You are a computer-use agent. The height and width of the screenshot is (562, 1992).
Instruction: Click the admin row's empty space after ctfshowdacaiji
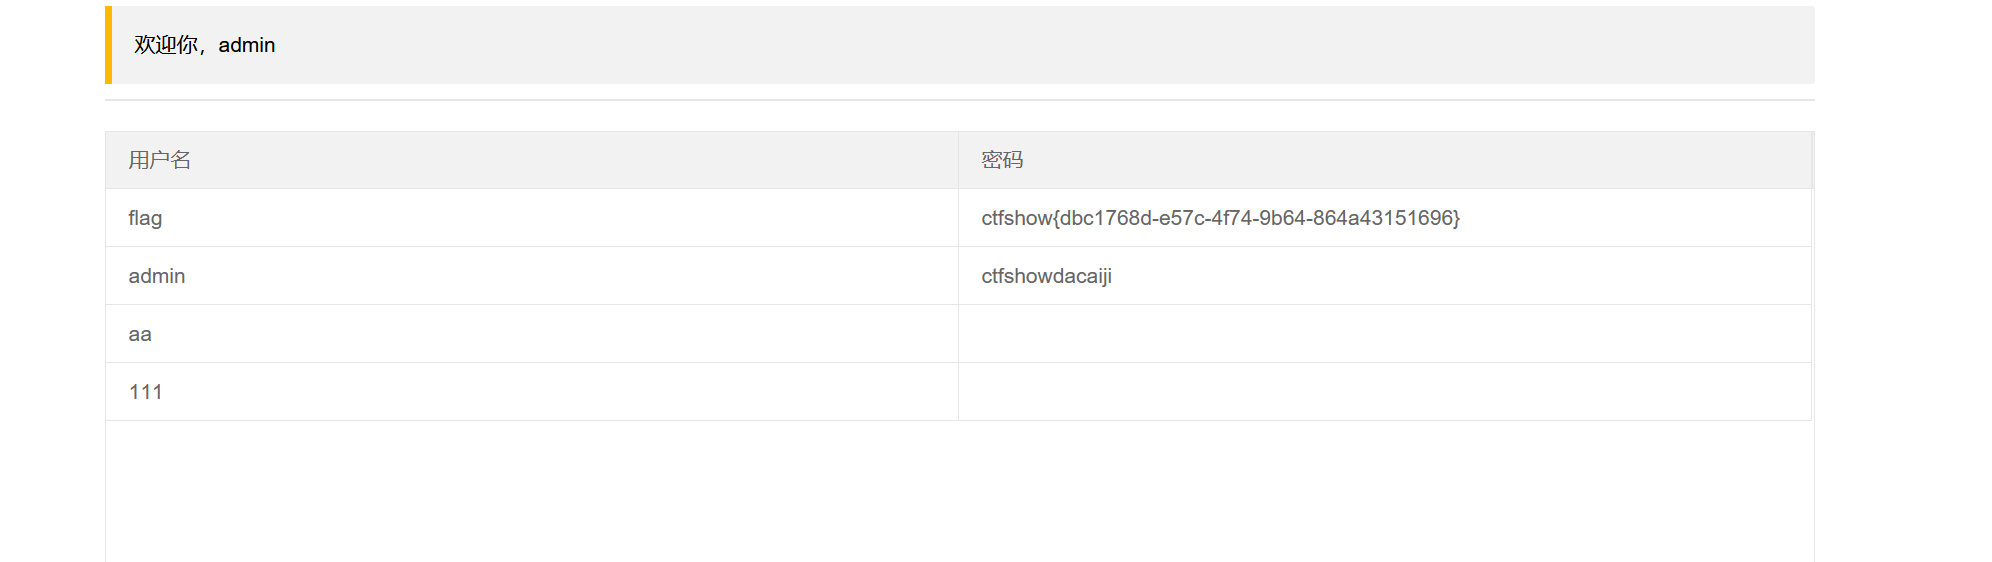1460,276
